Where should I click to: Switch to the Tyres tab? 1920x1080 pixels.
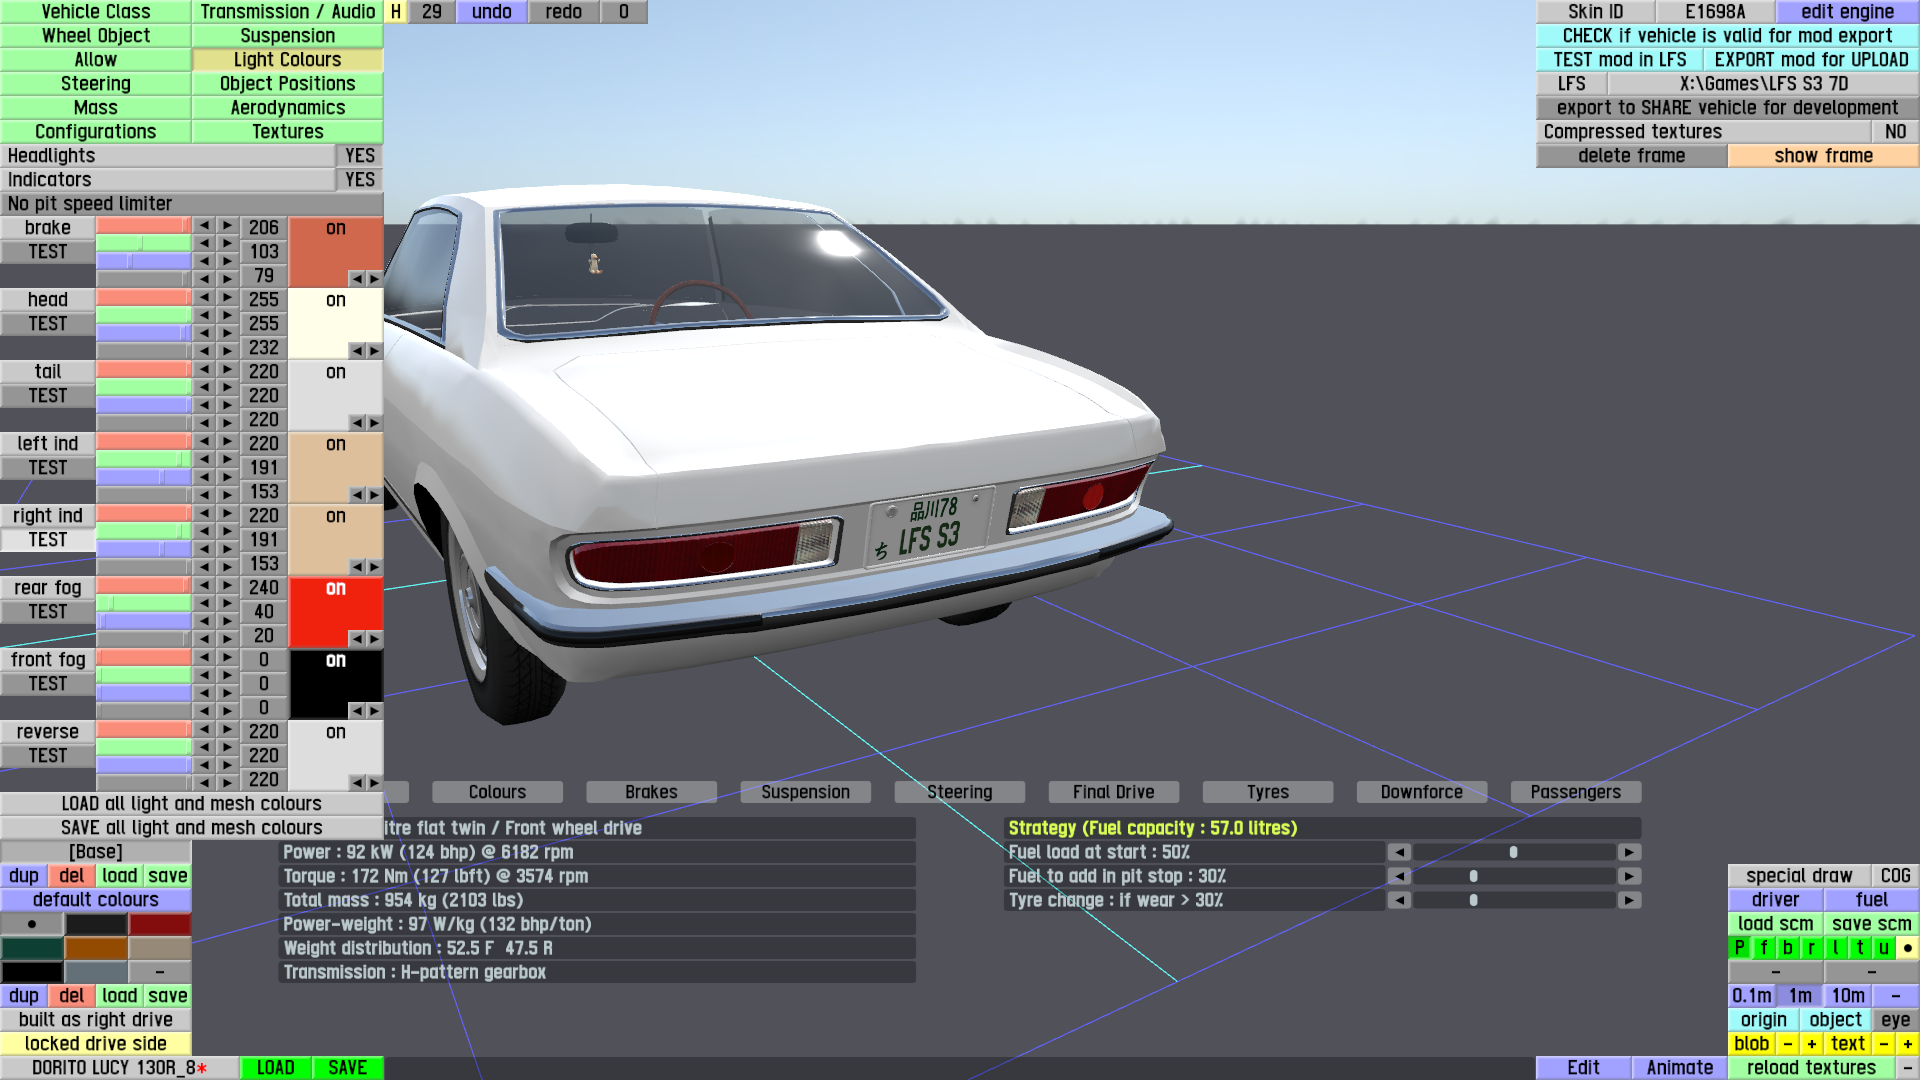pyautogui.click(x=1267, y=792)
